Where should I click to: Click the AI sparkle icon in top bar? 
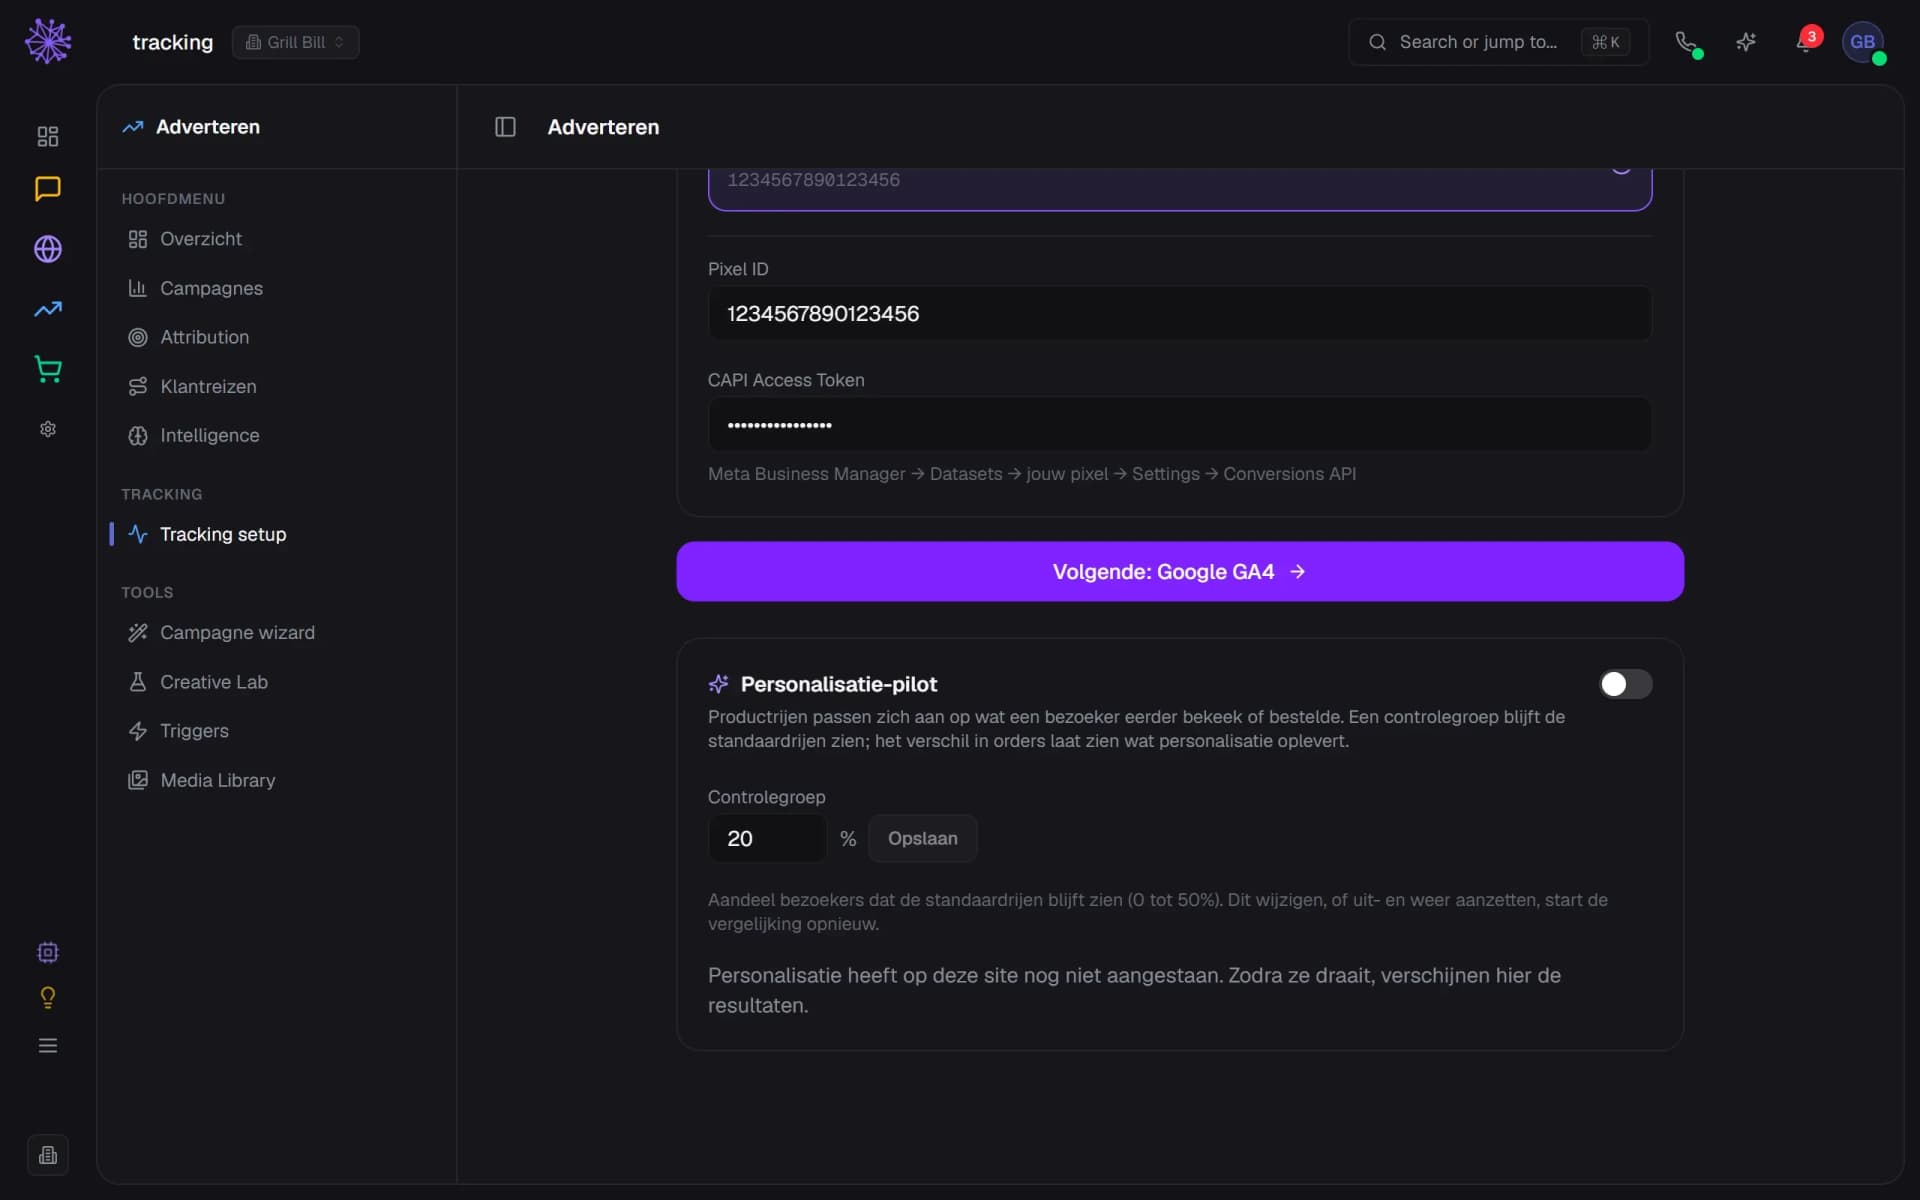1746,42
